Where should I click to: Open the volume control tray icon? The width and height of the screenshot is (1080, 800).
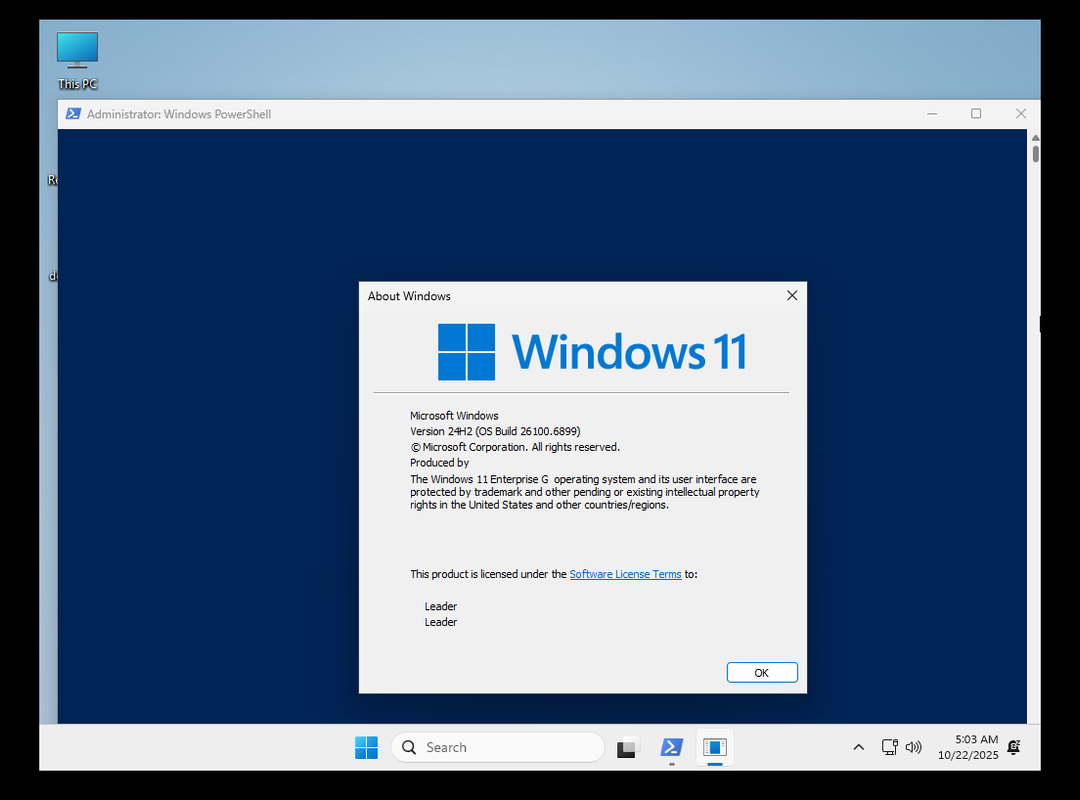tap(913, 748)
